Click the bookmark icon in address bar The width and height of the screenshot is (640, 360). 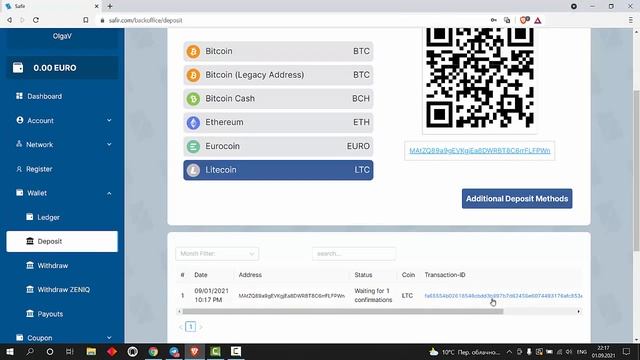coord(86,20)
